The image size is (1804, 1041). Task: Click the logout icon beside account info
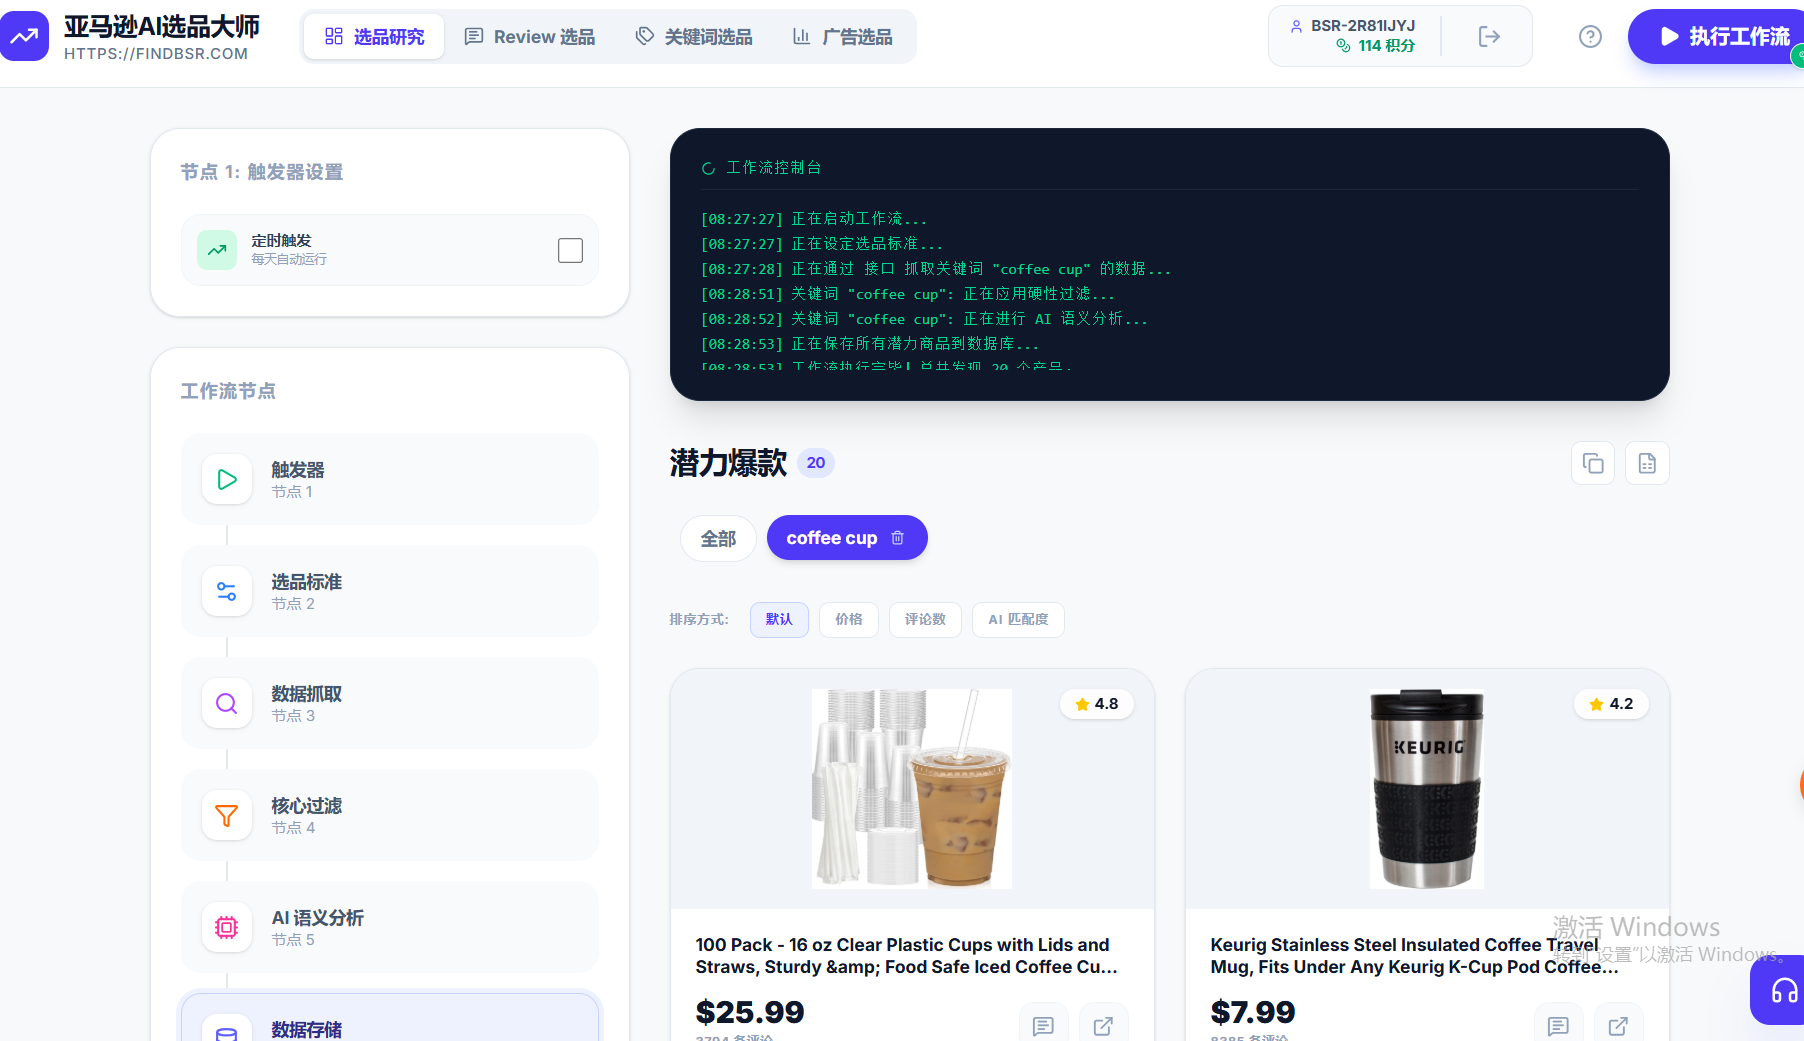[1488, 37]
